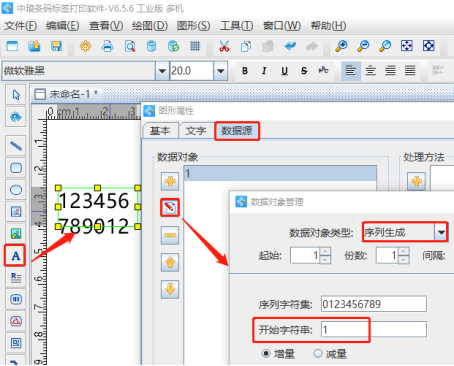Click the last view toolbar icon
This screenshot has height=366, width=454.
pyautogui.click(x=429, y=46)
